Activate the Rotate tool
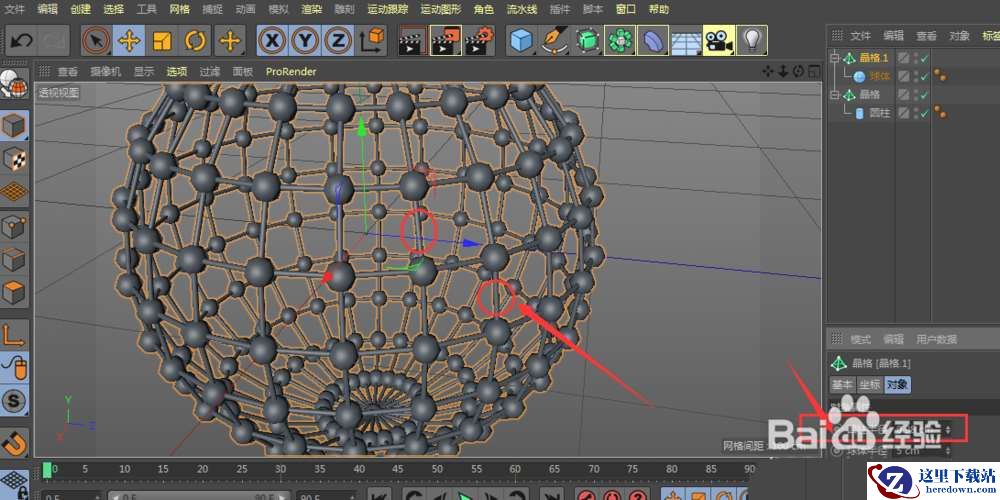 pyautogui.click(x=195, y=41)
